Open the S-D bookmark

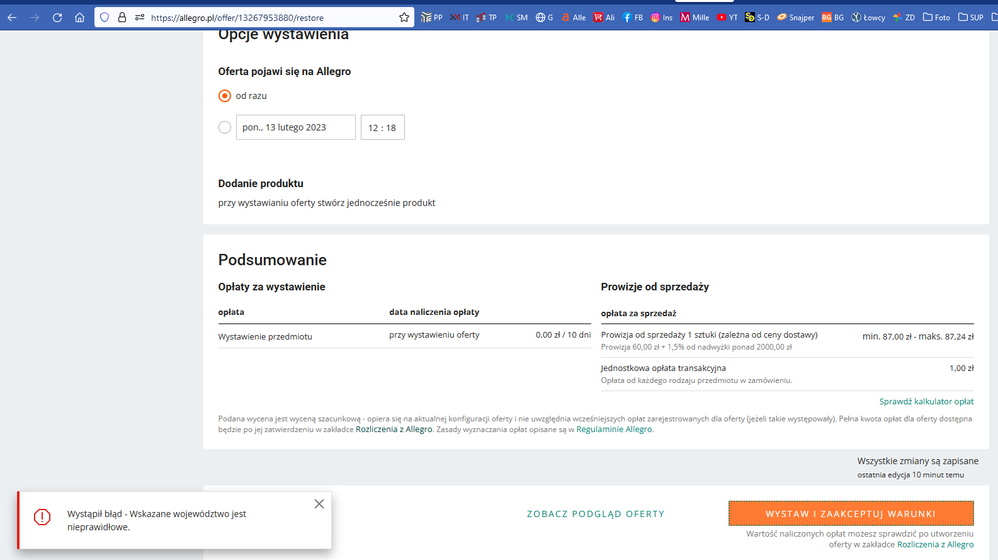pyautogui.click(x=757, y=18)
